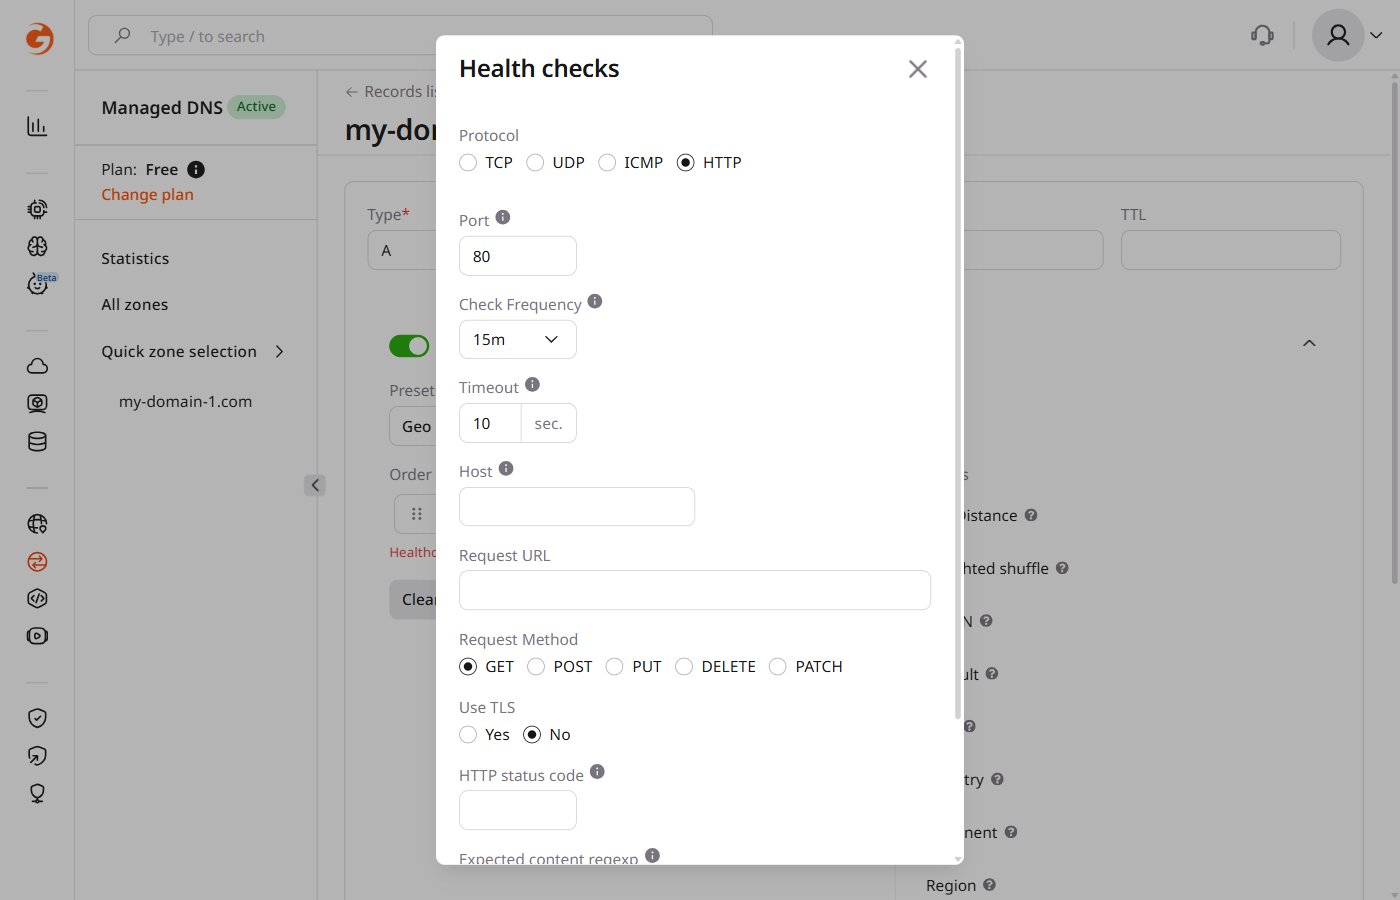Viewport: 1400px width, 900px height.
Task: Click in the Request URL field
Action: point(694,590)
